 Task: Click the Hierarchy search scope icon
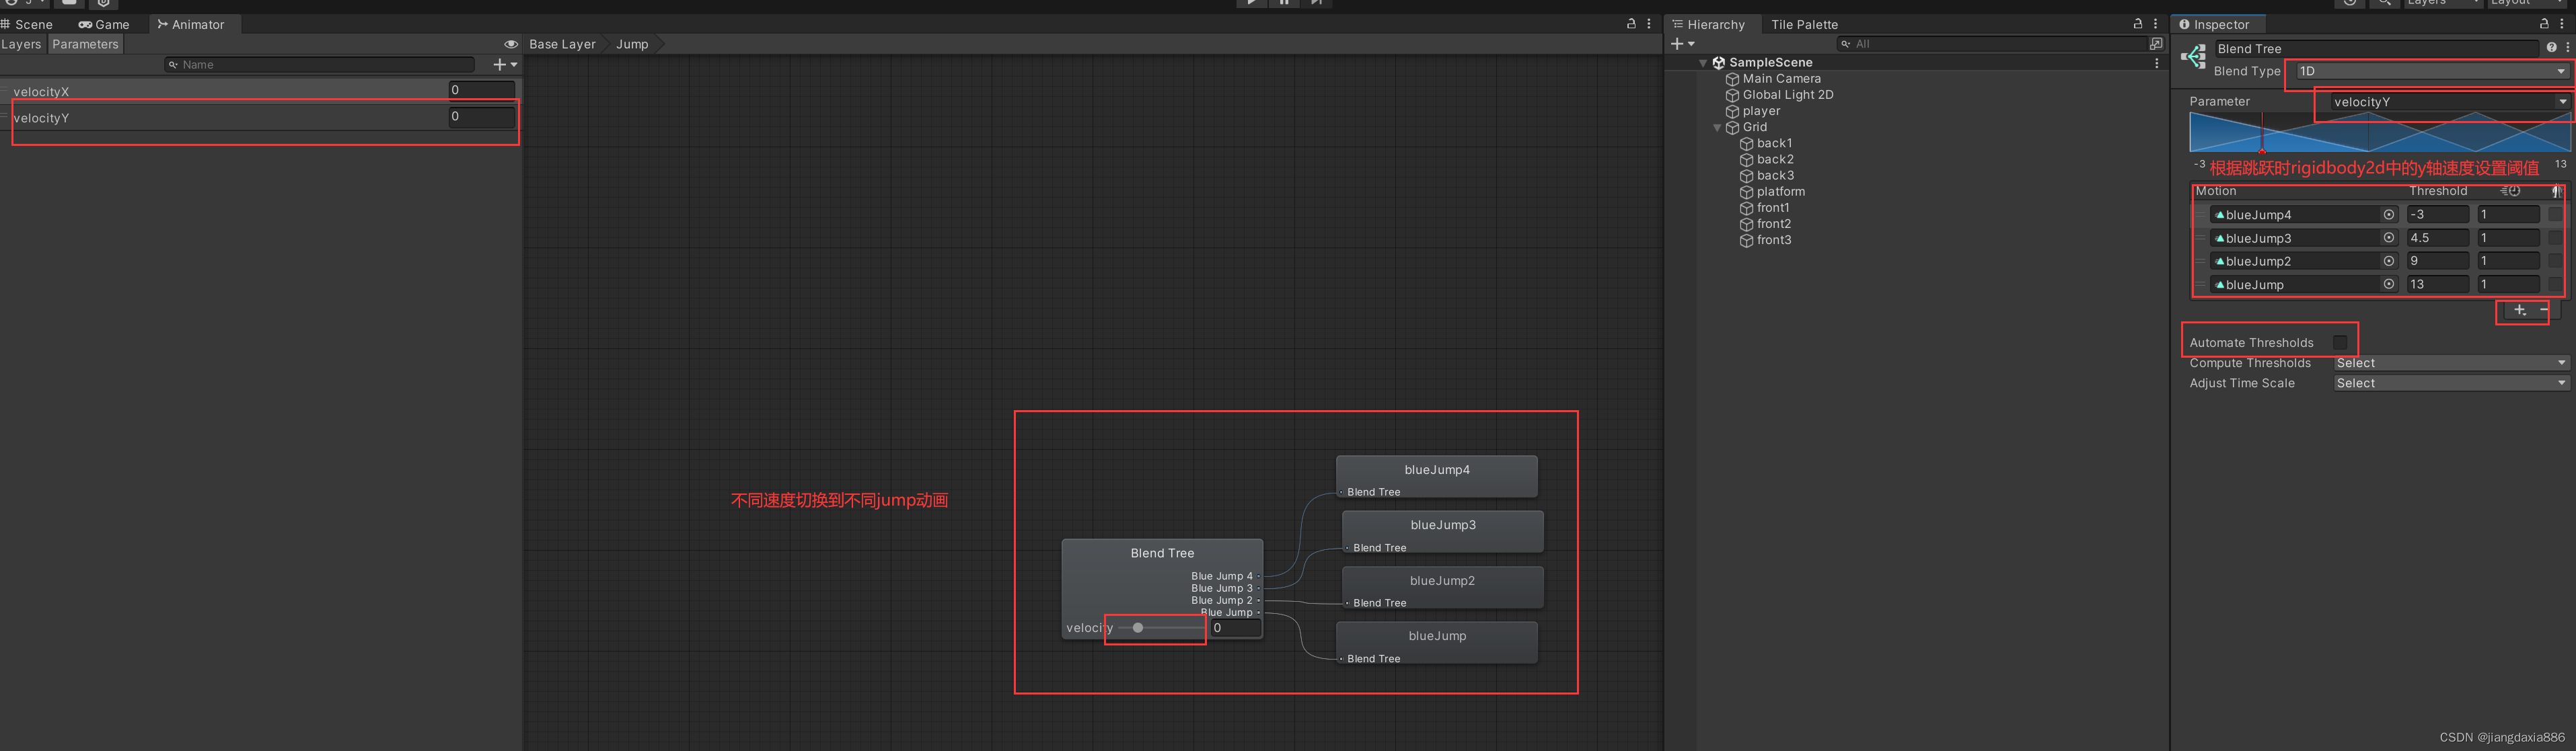tap(2156, 44)
